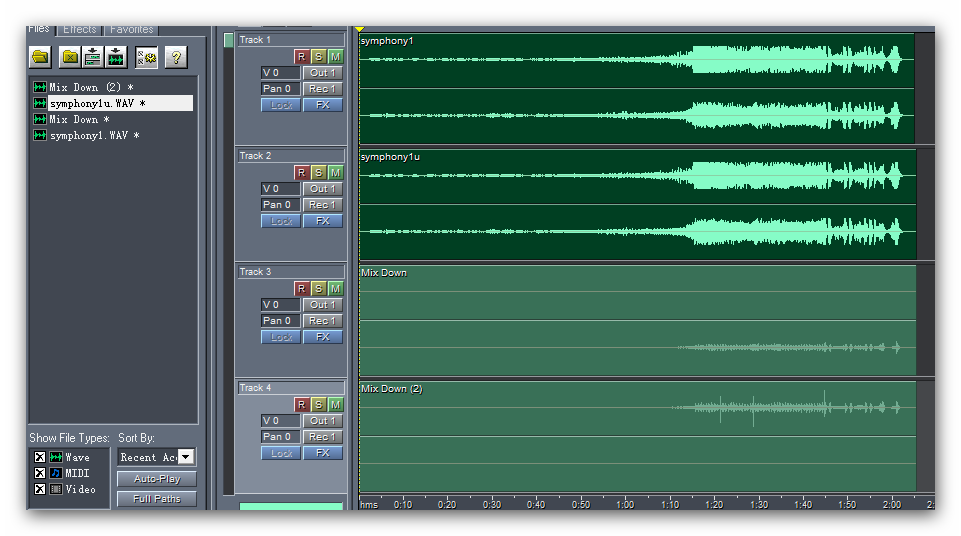The image size is (961, 536).
Task: Select Mix Down (2) in file list
Action: (91, 87)
